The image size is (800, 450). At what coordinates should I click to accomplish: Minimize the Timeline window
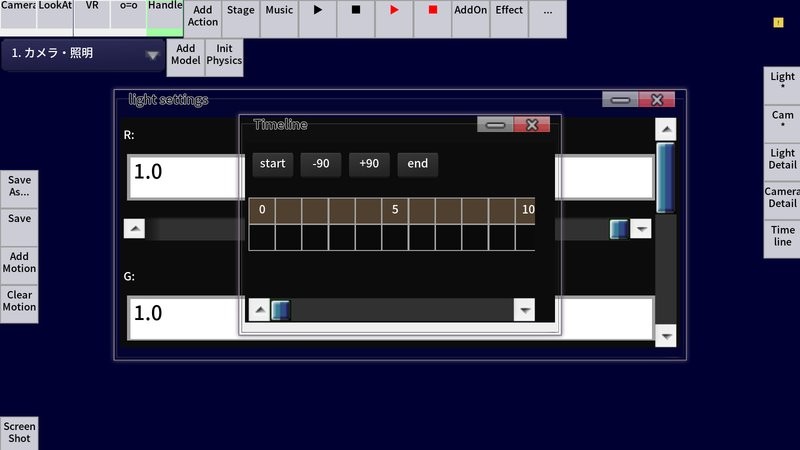point(495,124)
